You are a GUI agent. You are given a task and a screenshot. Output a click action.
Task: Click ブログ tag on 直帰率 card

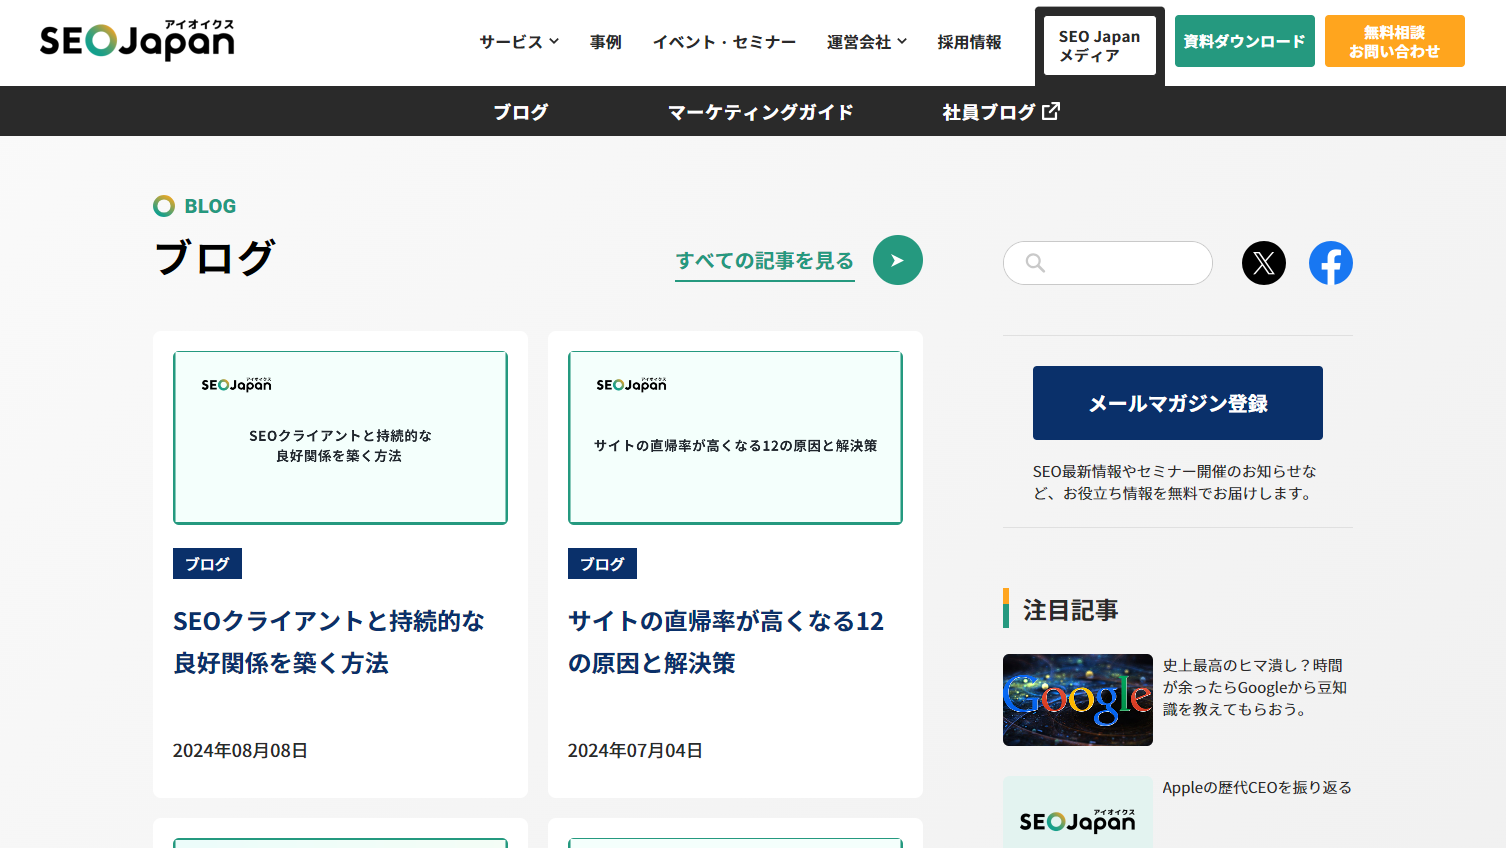[x=602, y=564]
